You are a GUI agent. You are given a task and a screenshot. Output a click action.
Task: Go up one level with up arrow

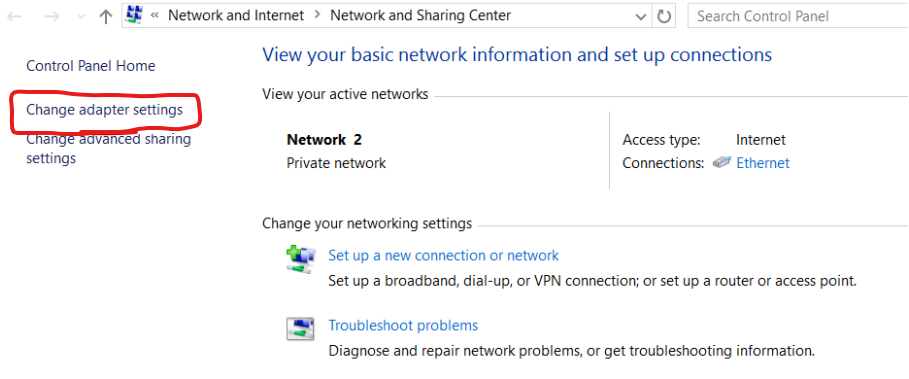(105, 17)
